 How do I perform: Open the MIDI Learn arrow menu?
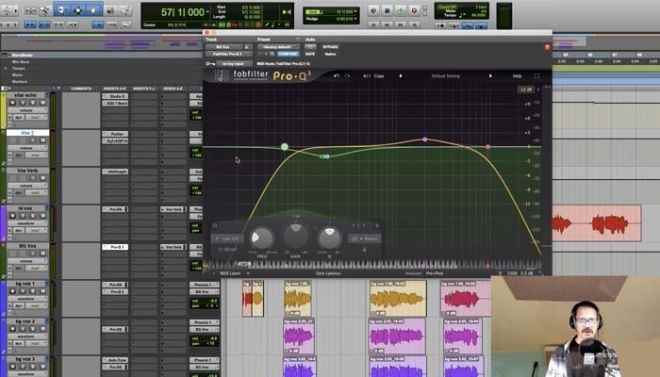pyautogui.click(x=248, y=273)
